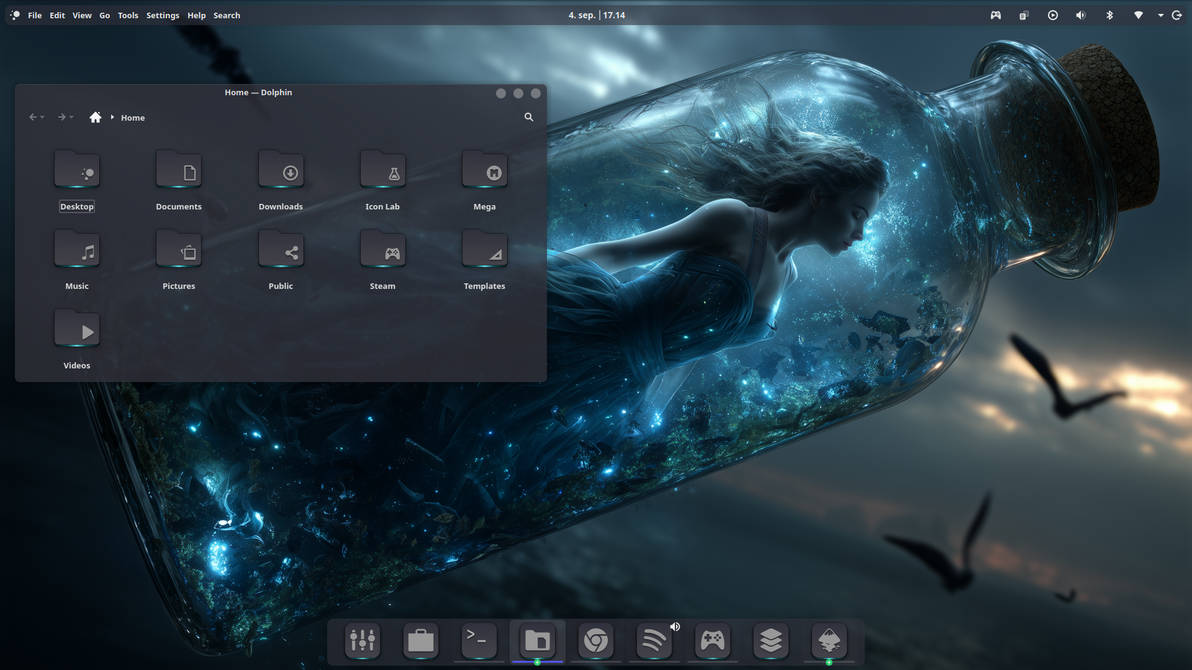
Task: Toggle Wi-Fi in the system tray
Action: (1138, 15)
